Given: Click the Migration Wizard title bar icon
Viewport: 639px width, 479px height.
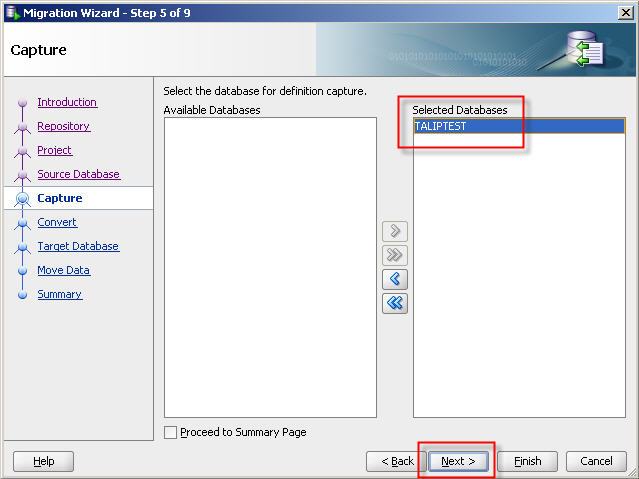Looking at the screenshot, I should click(13, 13).
